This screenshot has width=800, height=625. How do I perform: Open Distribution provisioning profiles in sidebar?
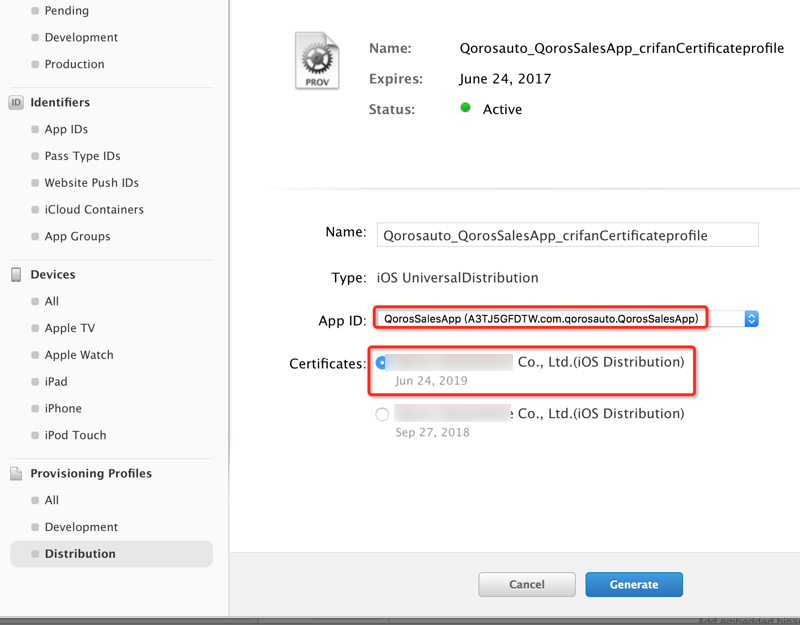80,554
